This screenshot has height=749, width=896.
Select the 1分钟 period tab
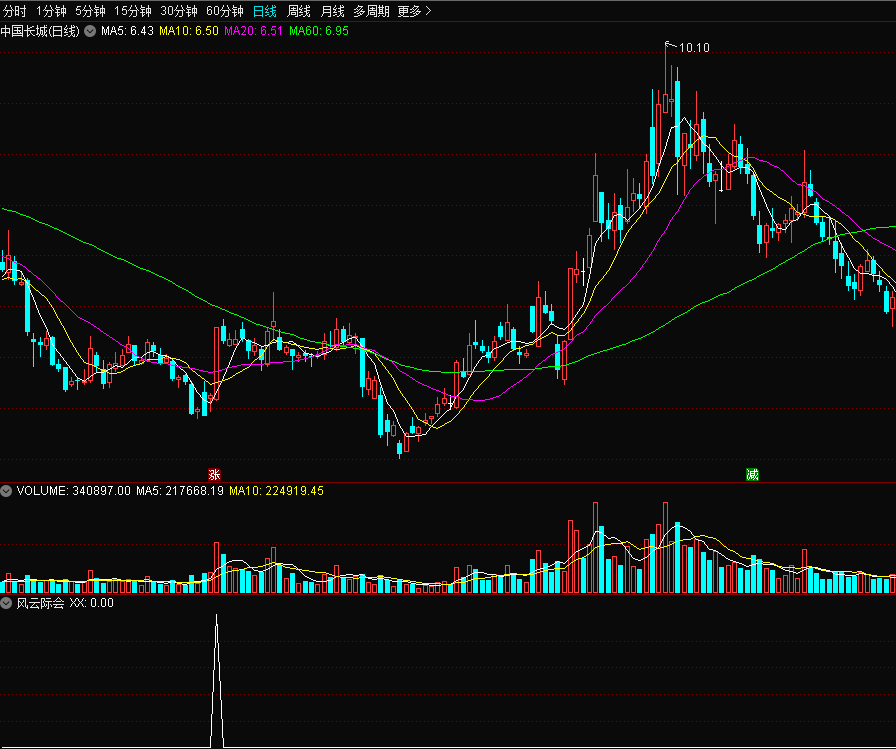pyautogui.click(x=51, y=11)
